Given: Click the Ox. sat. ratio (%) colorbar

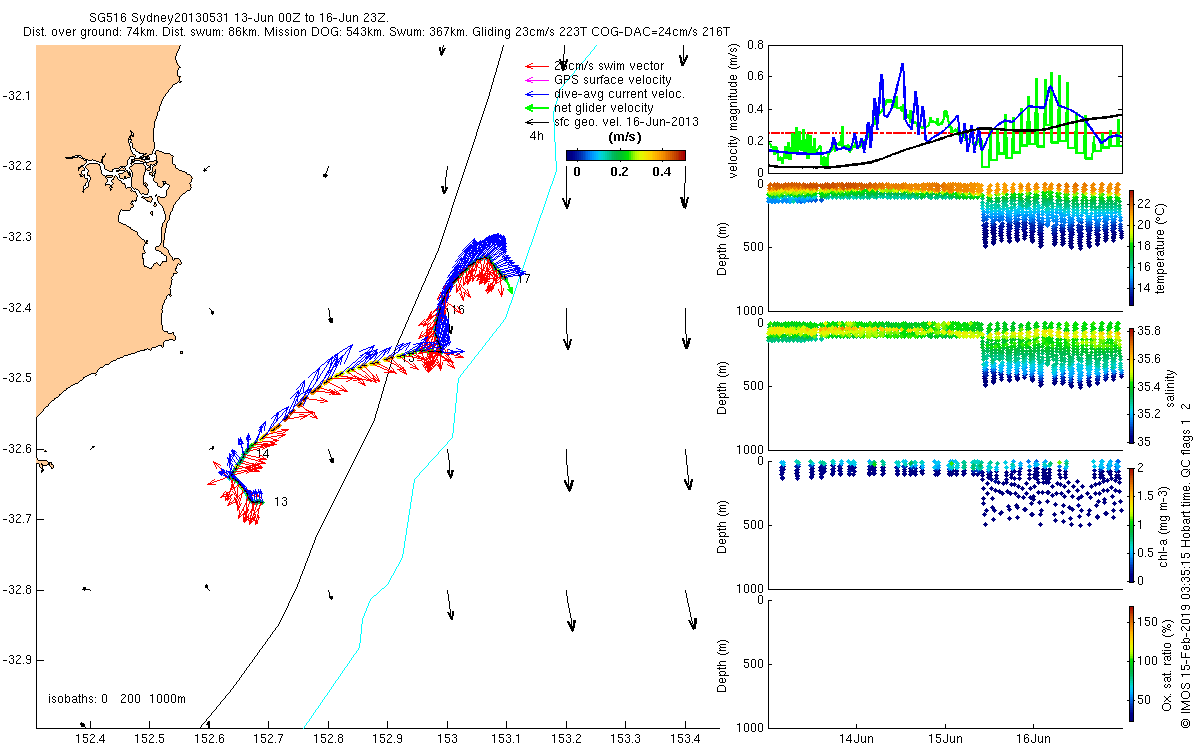Looking at the screenshot, I should pyautogui.click(x=1131, y=663).
